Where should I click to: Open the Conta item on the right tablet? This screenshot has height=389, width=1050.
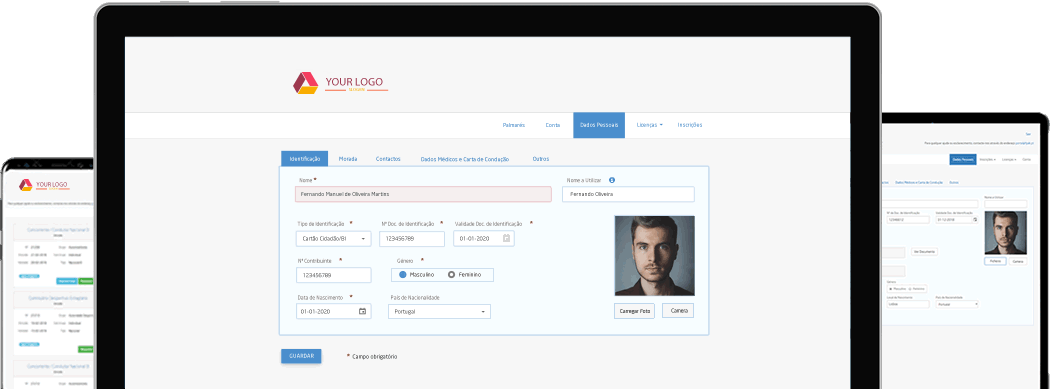(x=1027, y=159)
